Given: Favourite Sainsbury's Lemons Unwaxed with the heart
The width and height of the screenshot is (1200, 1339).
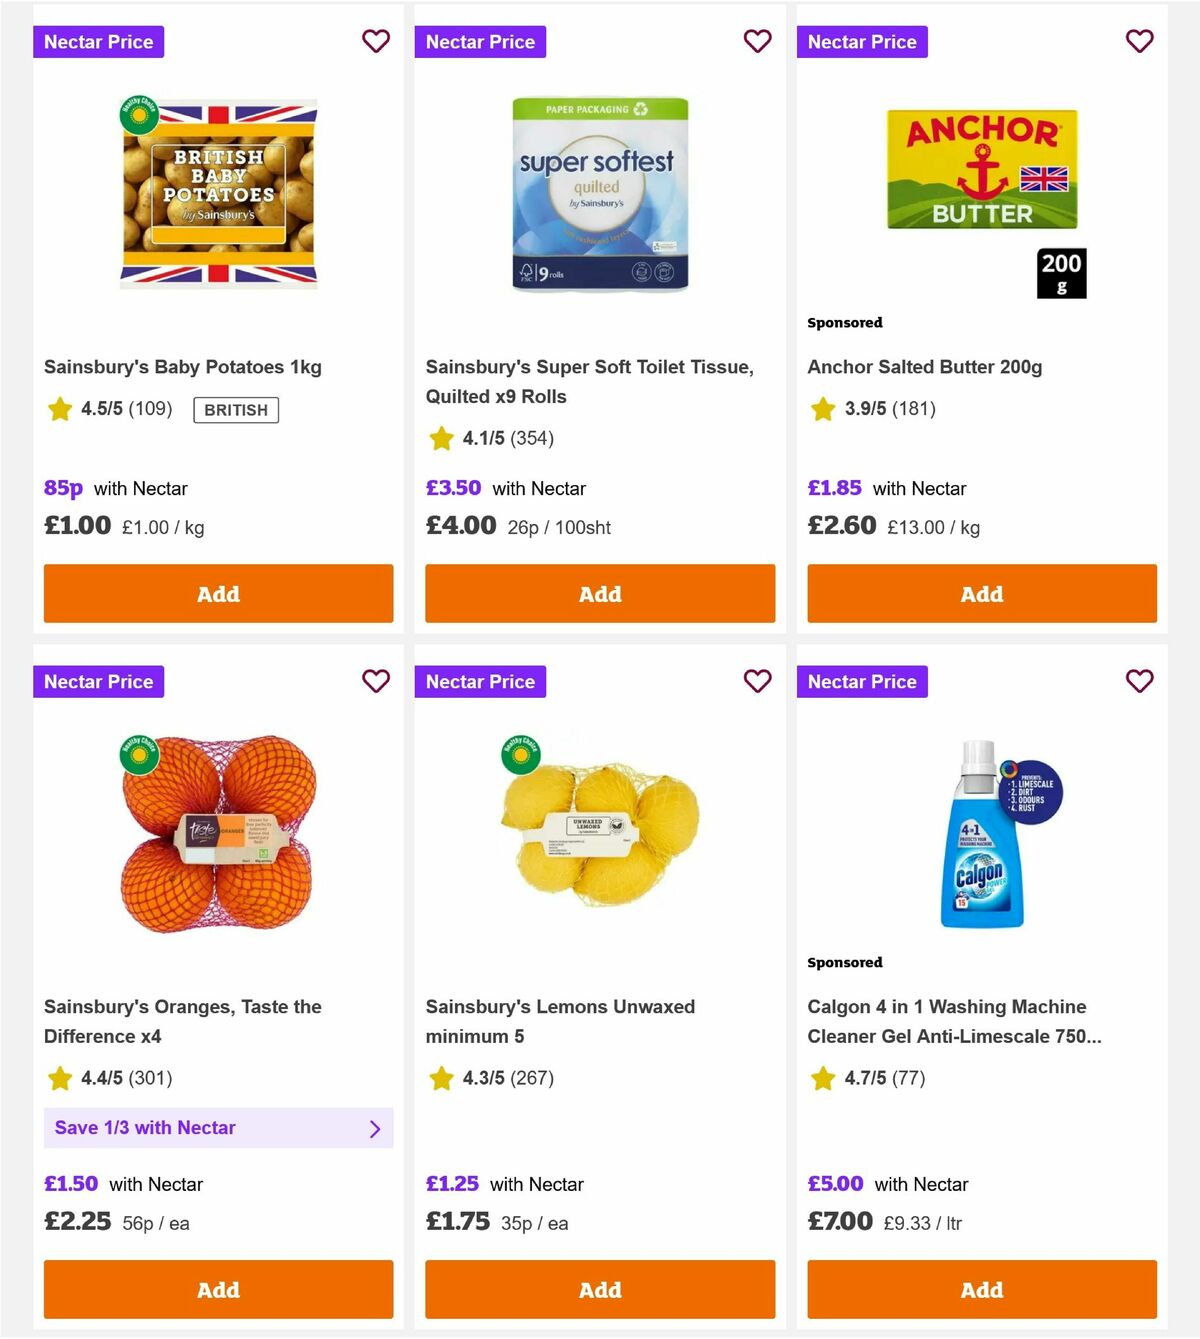Looking at the screenshot, I should [758, 681].
